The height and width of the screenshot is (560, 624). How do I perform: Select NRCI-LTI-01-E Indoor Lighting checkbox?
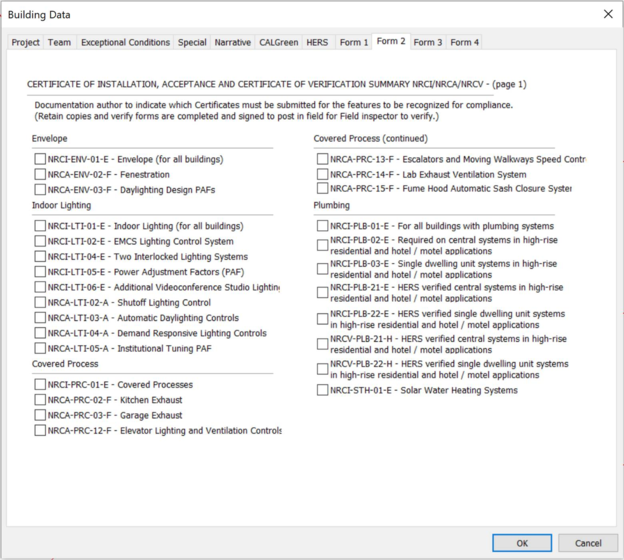[40, 226]
